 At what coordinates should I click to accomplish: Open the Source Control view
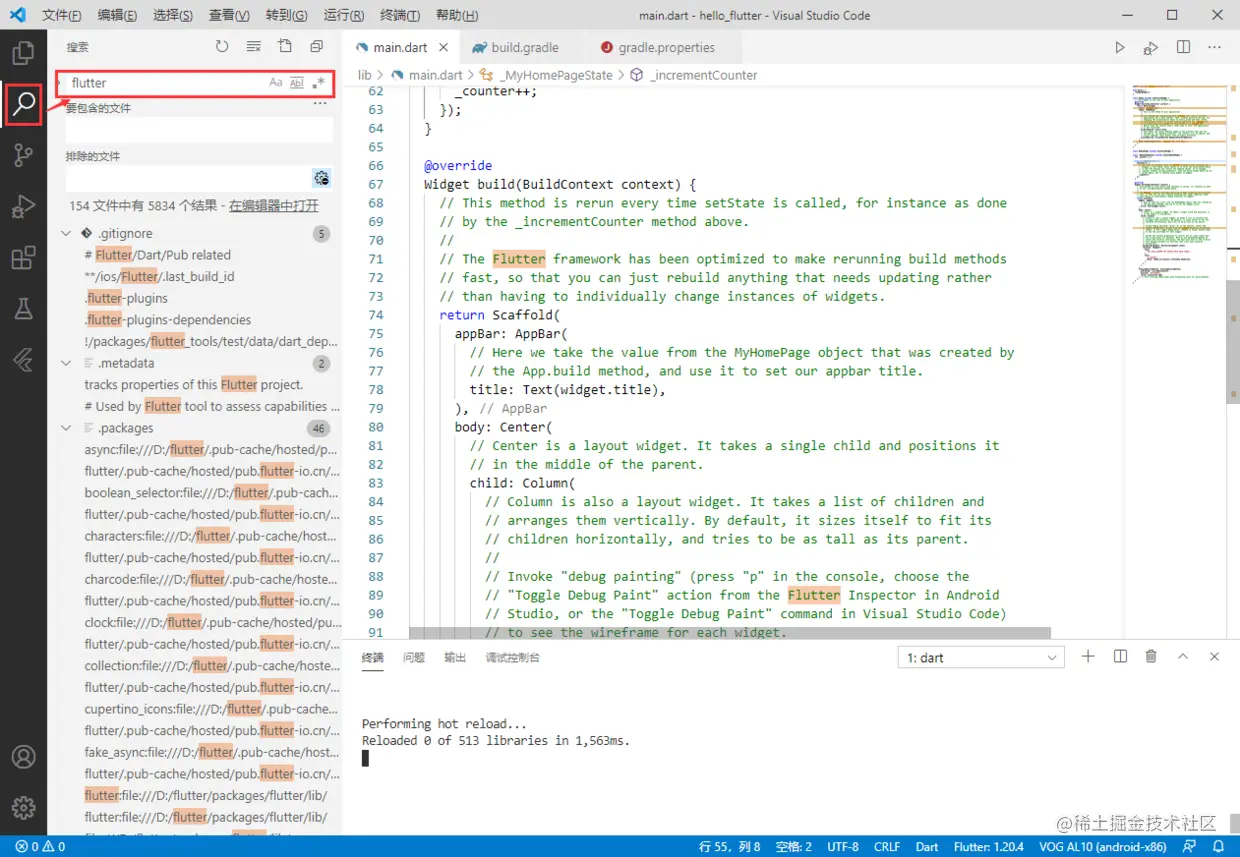pyautogui.click(x=23, y=155)
